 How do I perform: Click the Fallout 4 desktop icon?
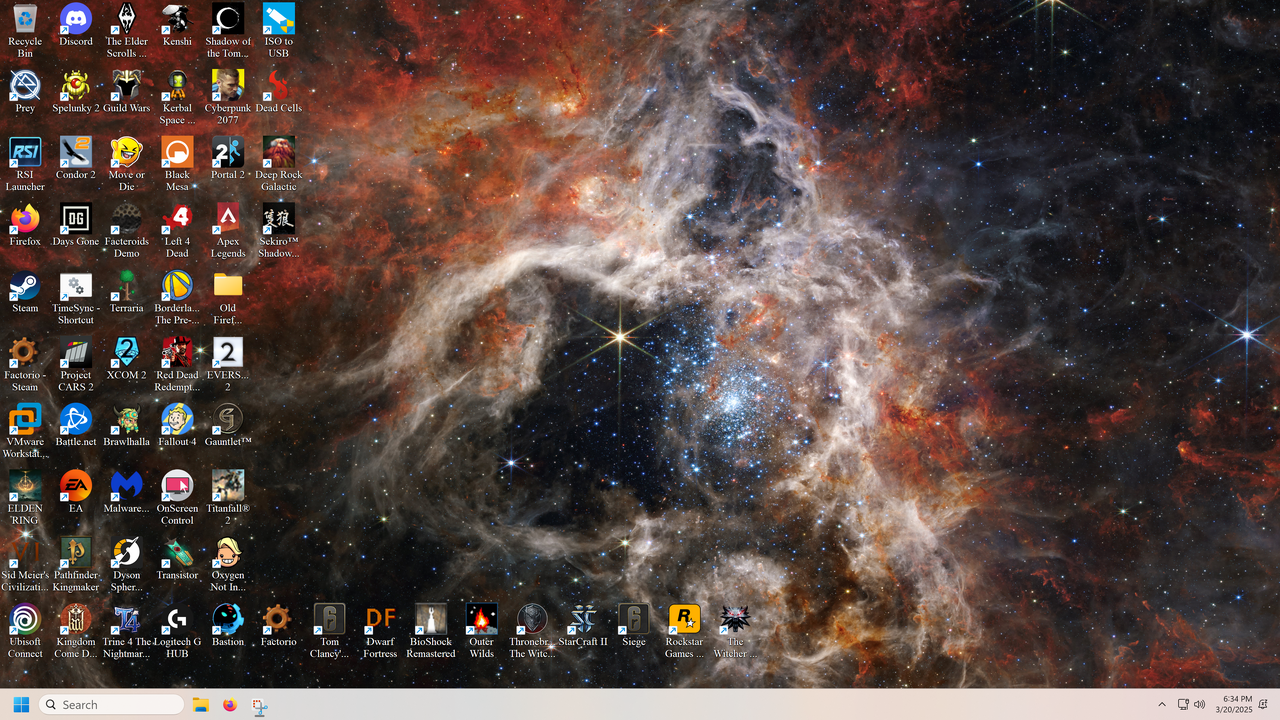point(177,420)
